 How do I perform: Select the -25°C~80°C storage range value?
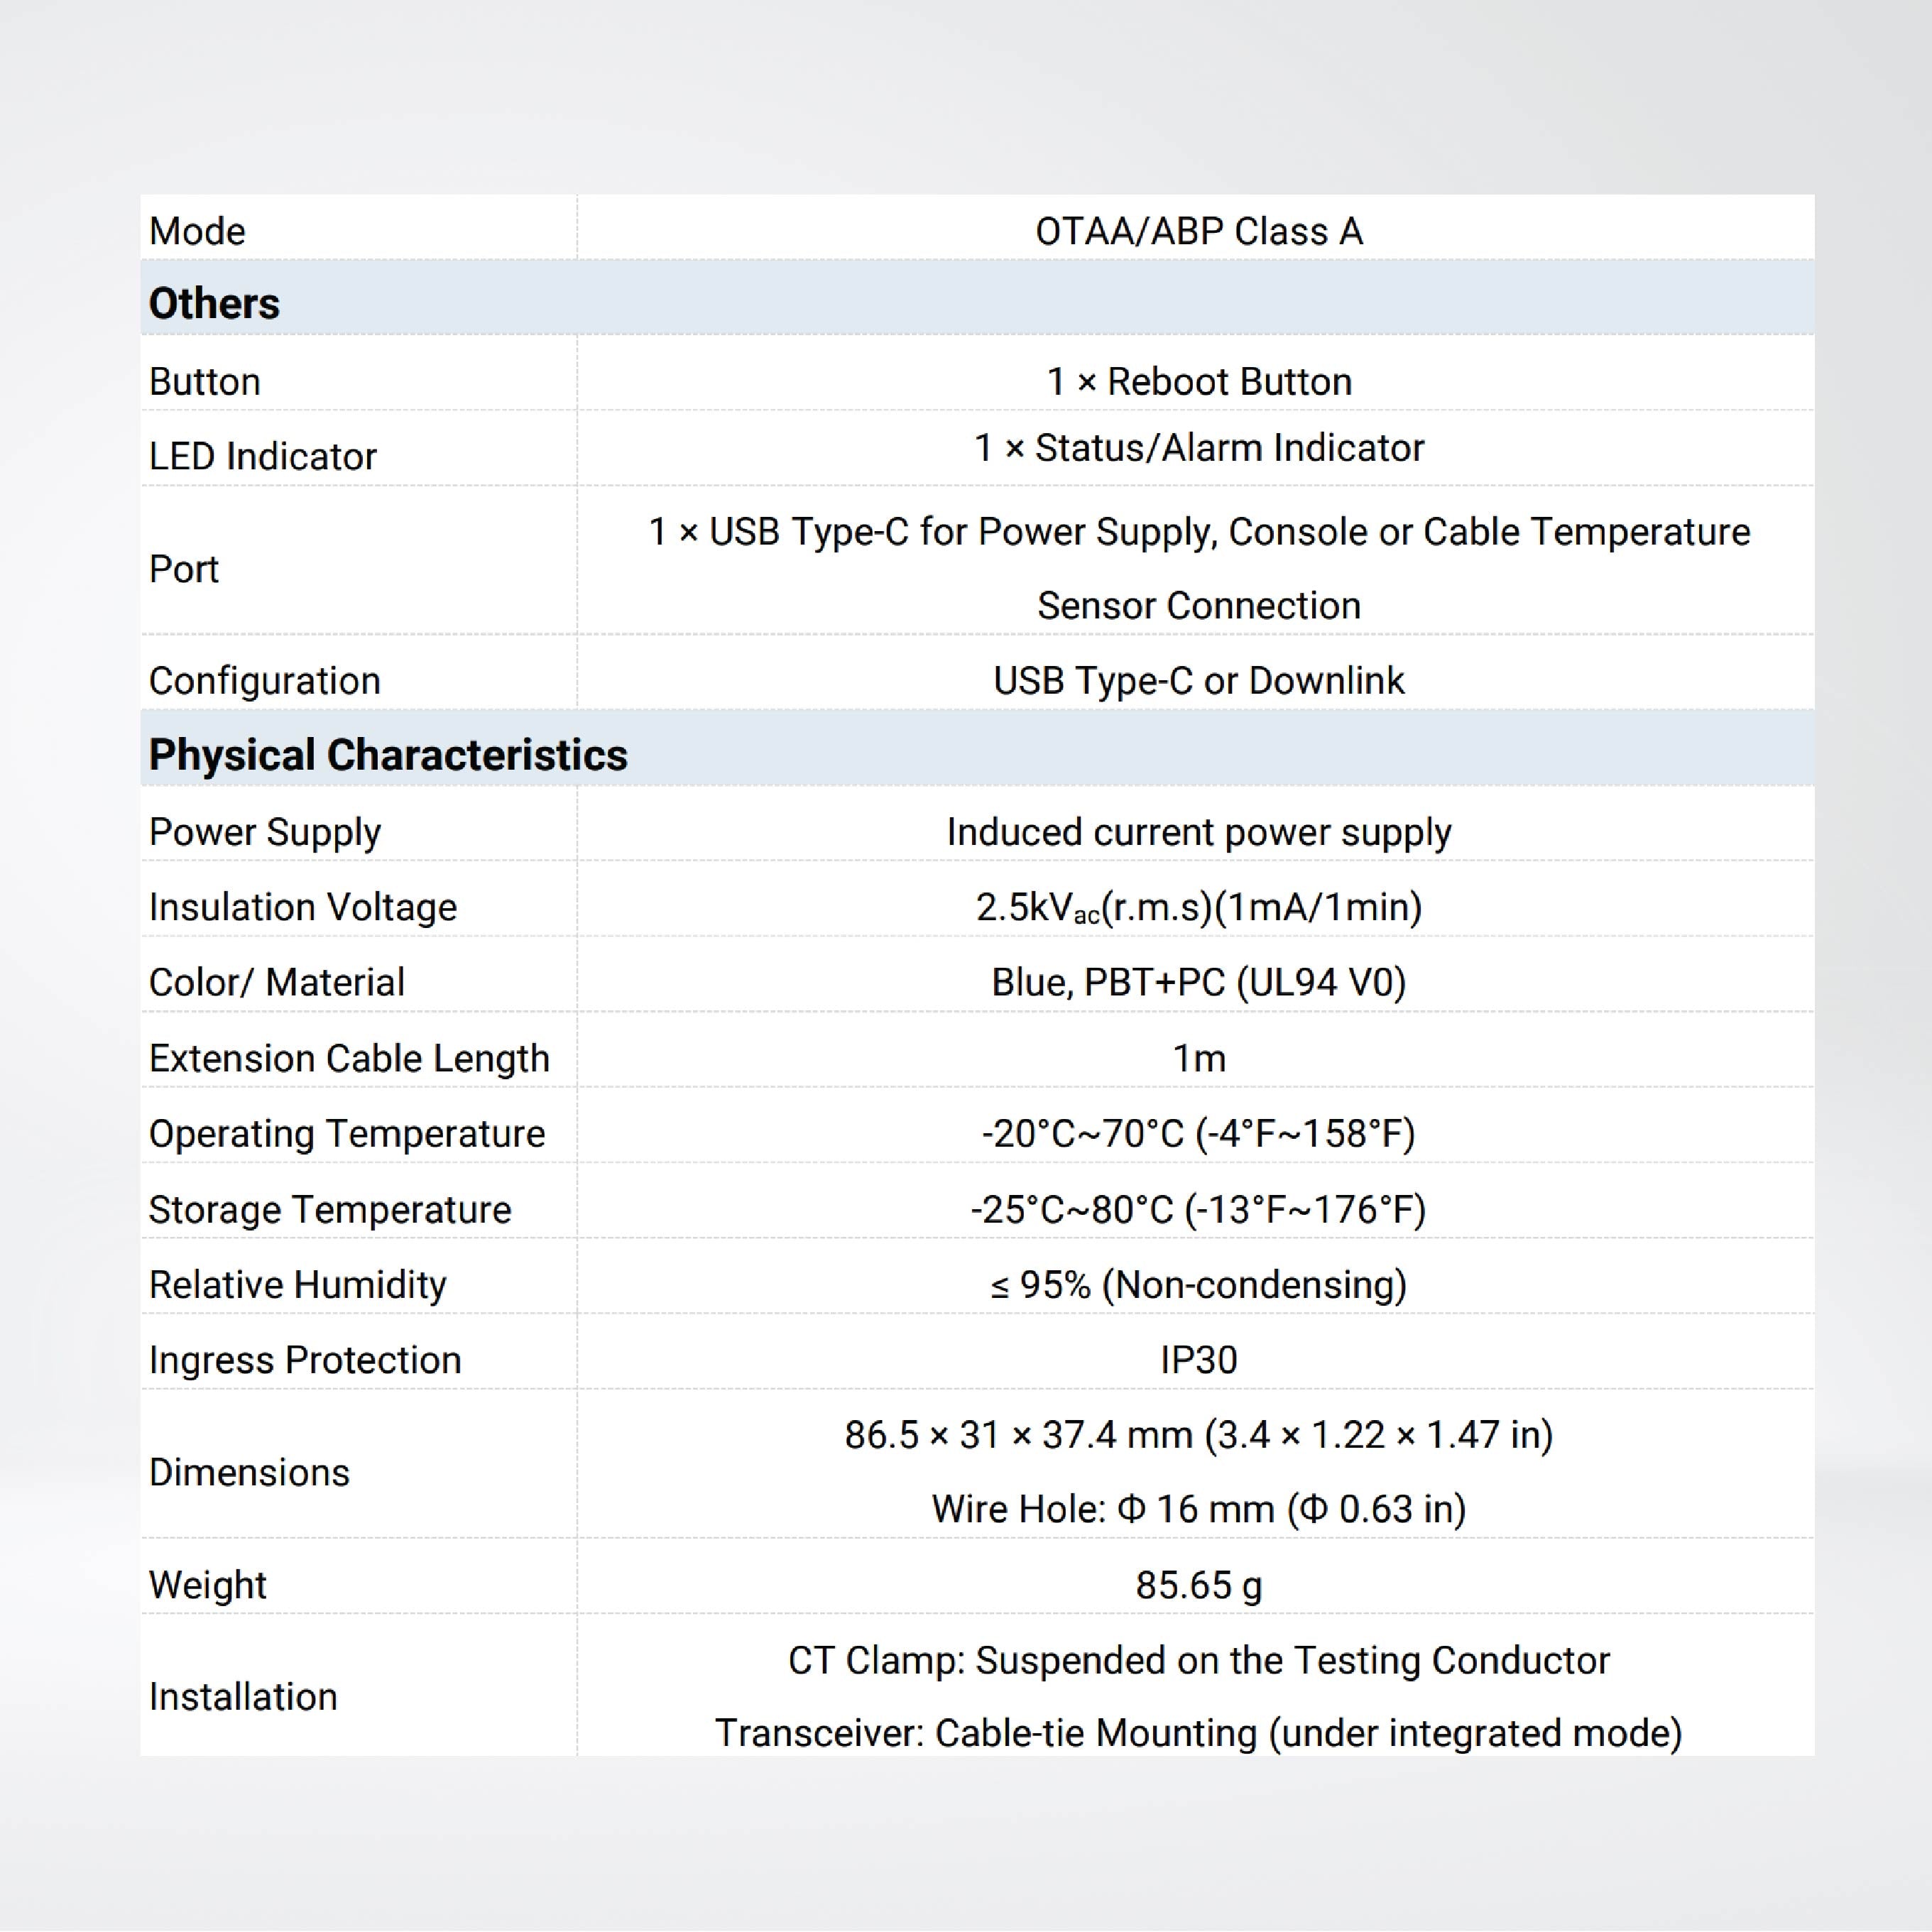1198,1210
